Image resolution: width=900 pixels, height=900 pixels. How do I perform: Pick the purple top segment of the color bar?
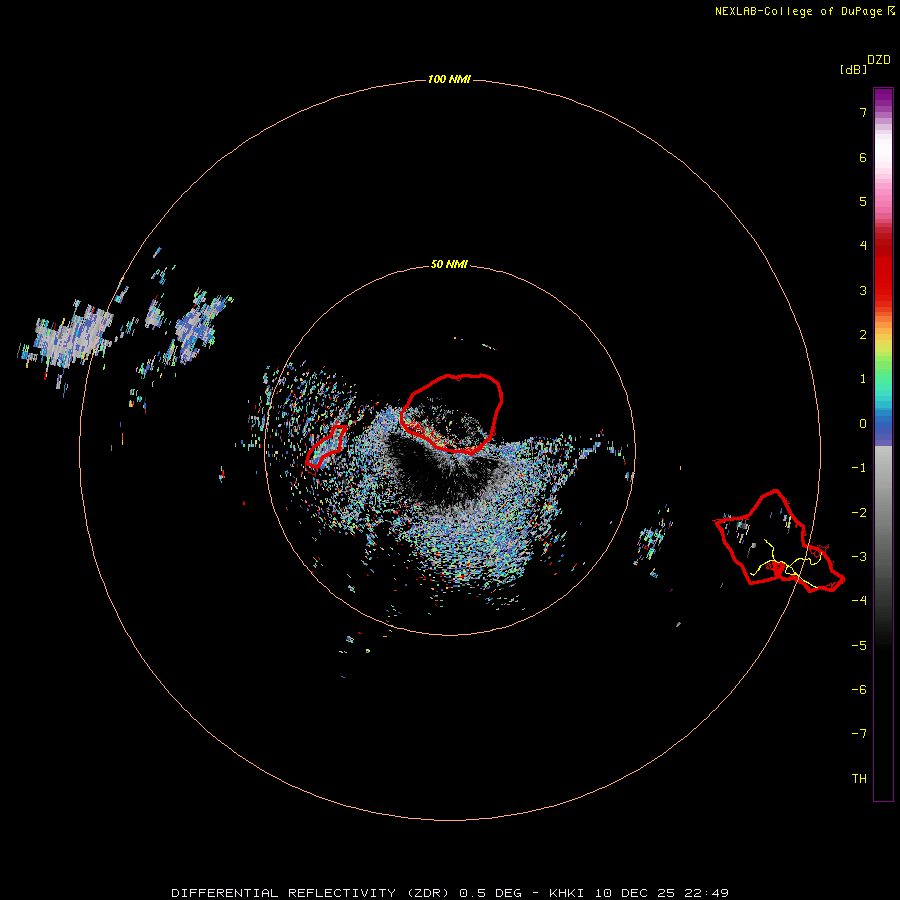tap(883, 98)
